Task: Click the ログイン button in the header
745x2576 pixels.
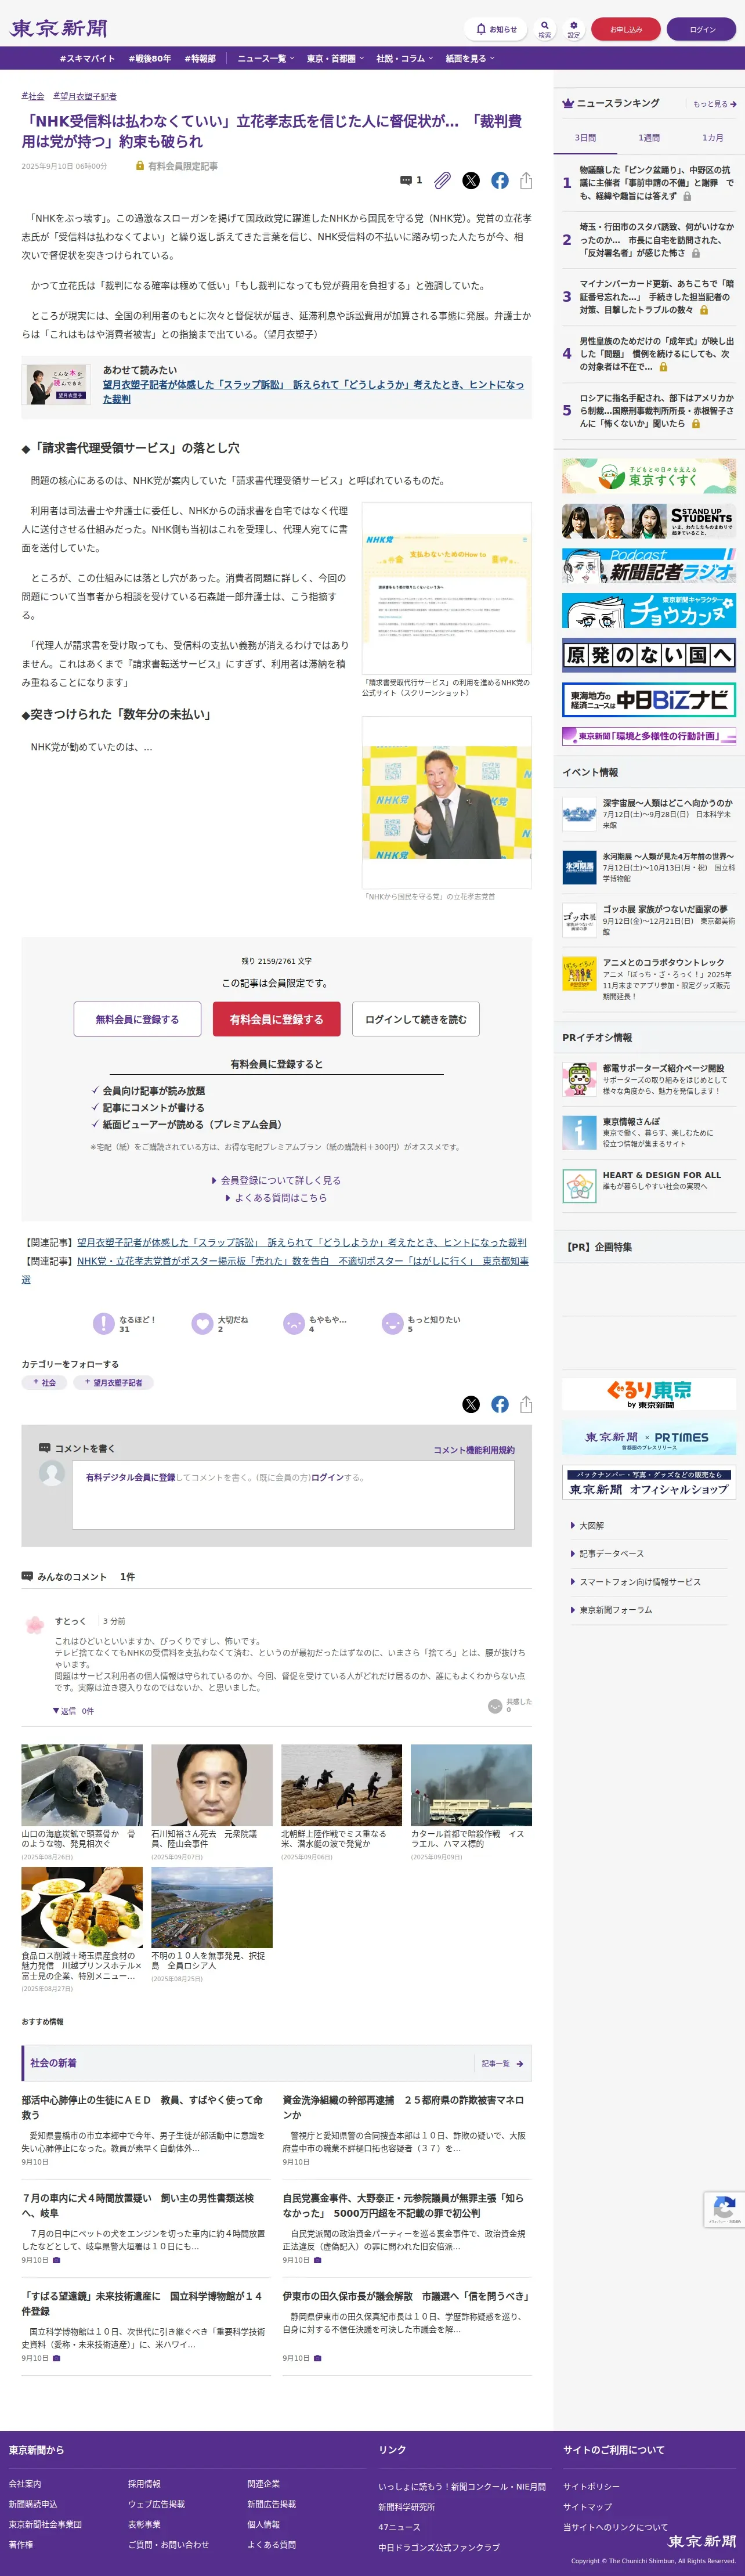Action: tap(702, 29)
